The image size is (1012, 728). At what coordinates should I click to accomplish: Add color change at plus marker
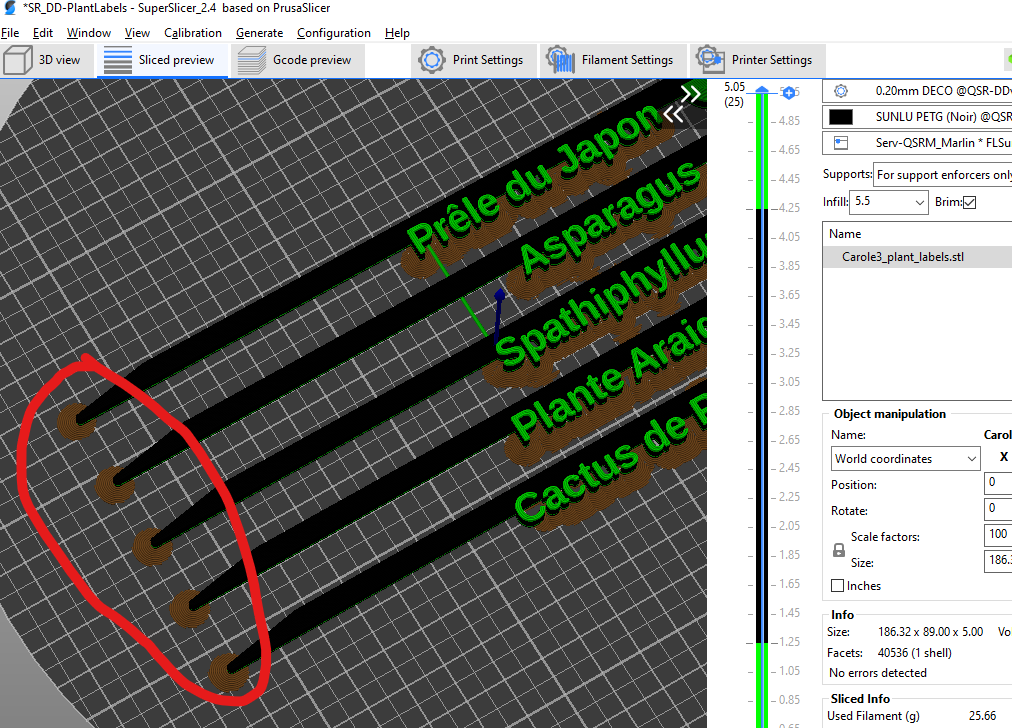pyautogui.click(x=788, y=93)
